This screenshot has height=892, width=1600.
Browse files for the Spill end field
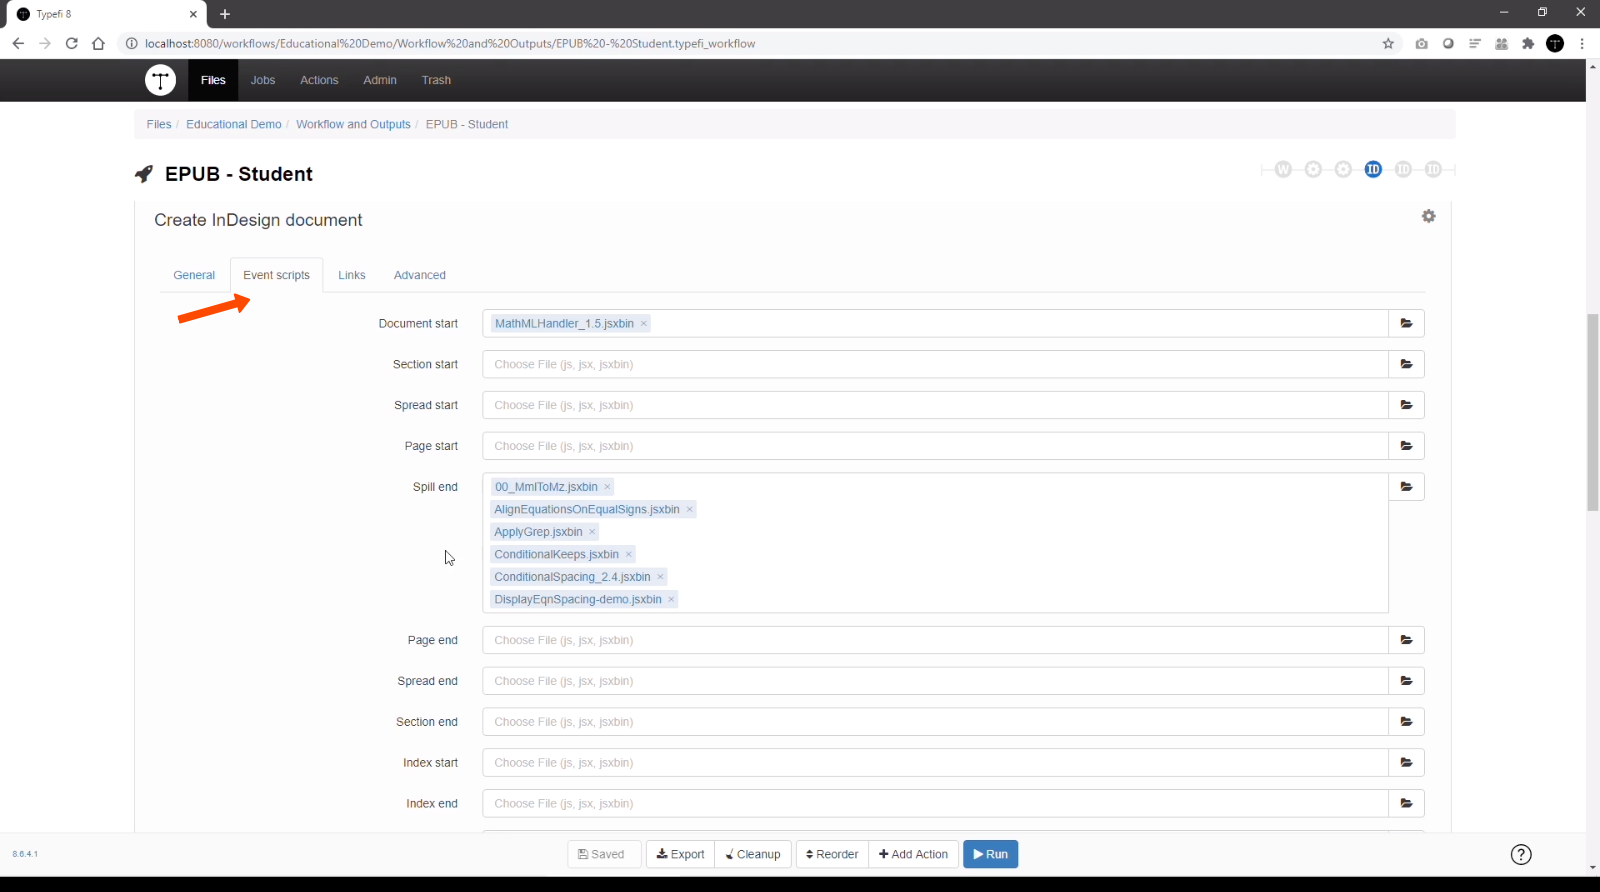(x=1406, y=487)
